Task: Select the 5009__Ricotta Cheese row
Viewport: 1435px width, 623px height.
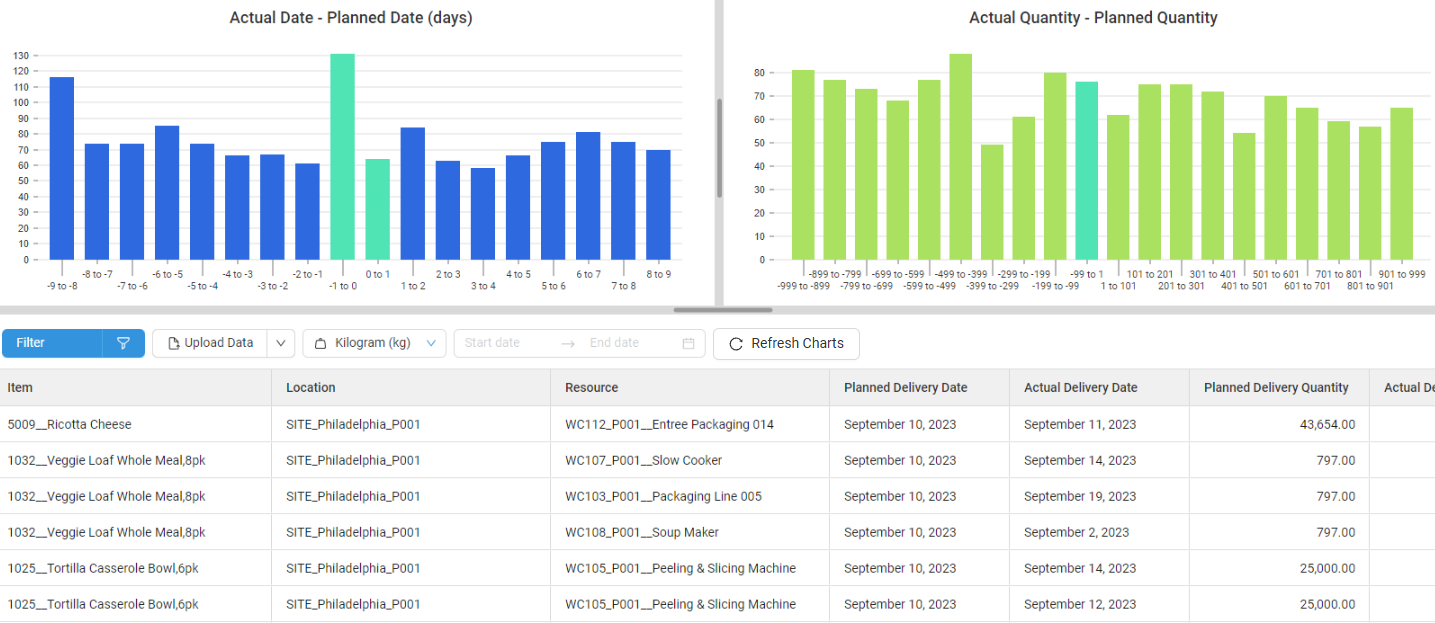Action: pos(717,424)
